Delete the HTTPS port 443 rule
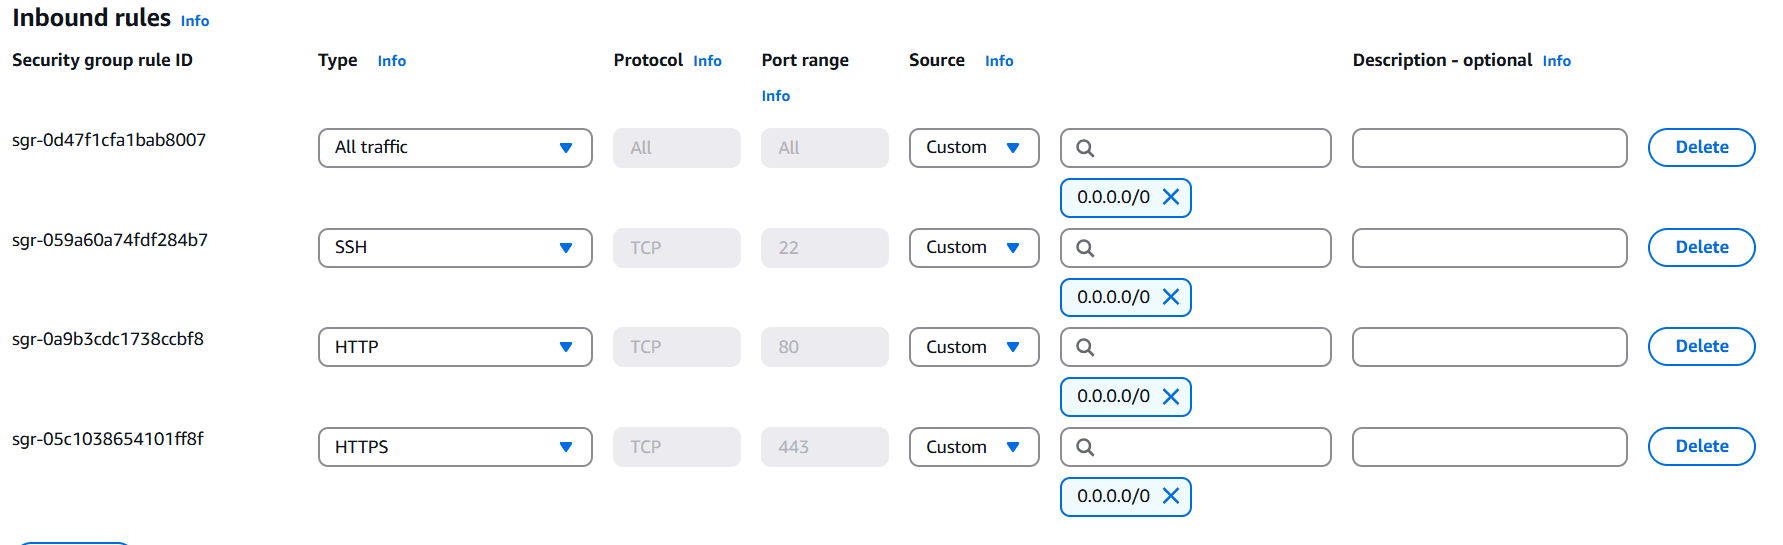The width and height of the screenshot is (1783, 545). tap(1701, 446)
